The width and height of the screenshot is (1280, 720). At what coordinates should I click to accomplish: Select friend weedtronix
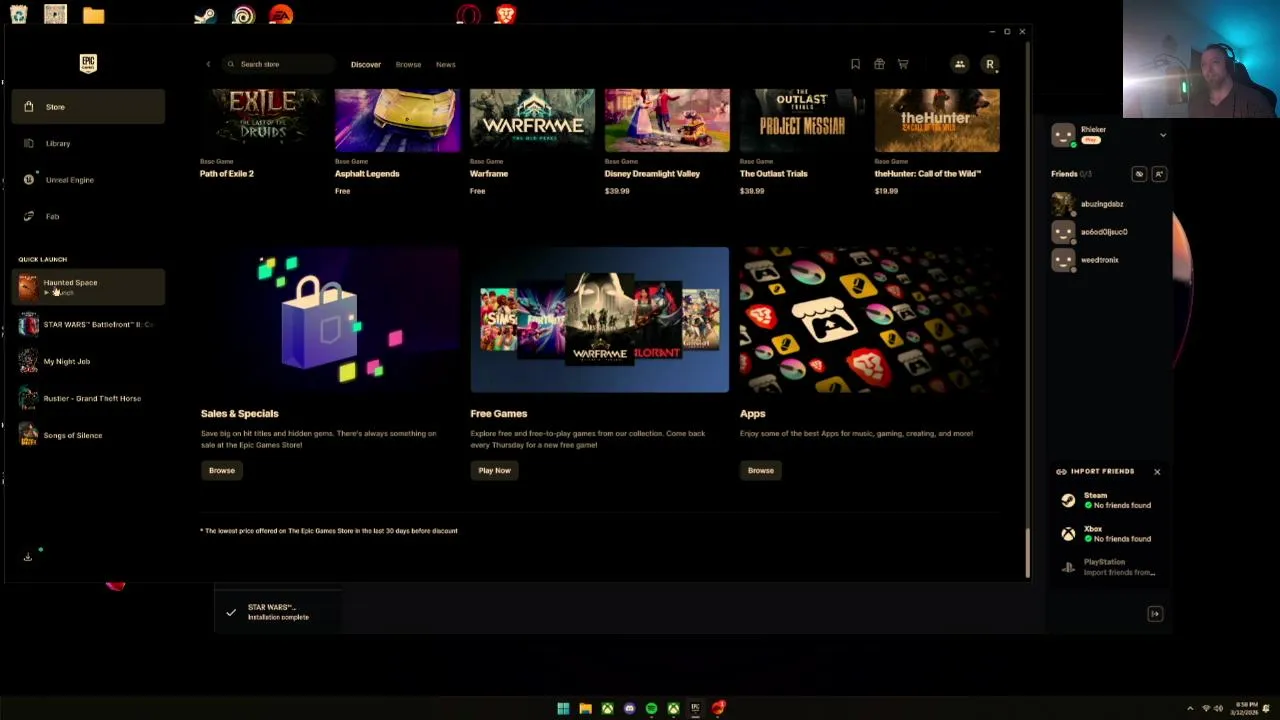click(x=1108, y=260)
